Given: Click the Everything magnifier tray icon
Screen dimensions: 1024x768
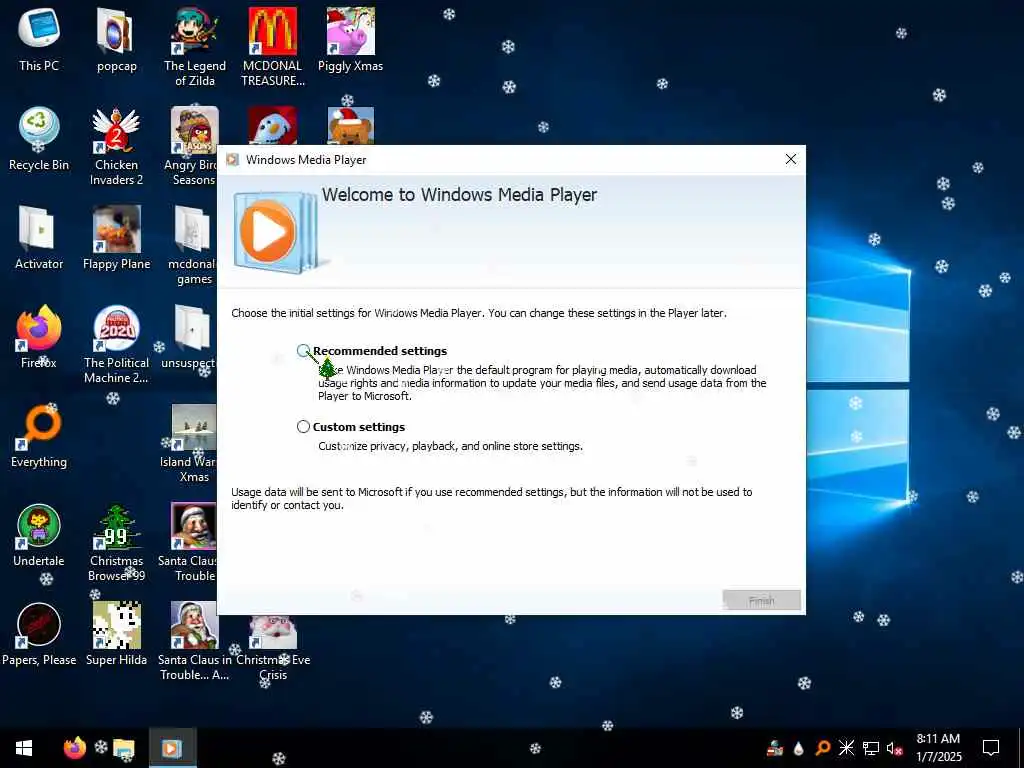Looking at the screenshot, I should (822, 748).
